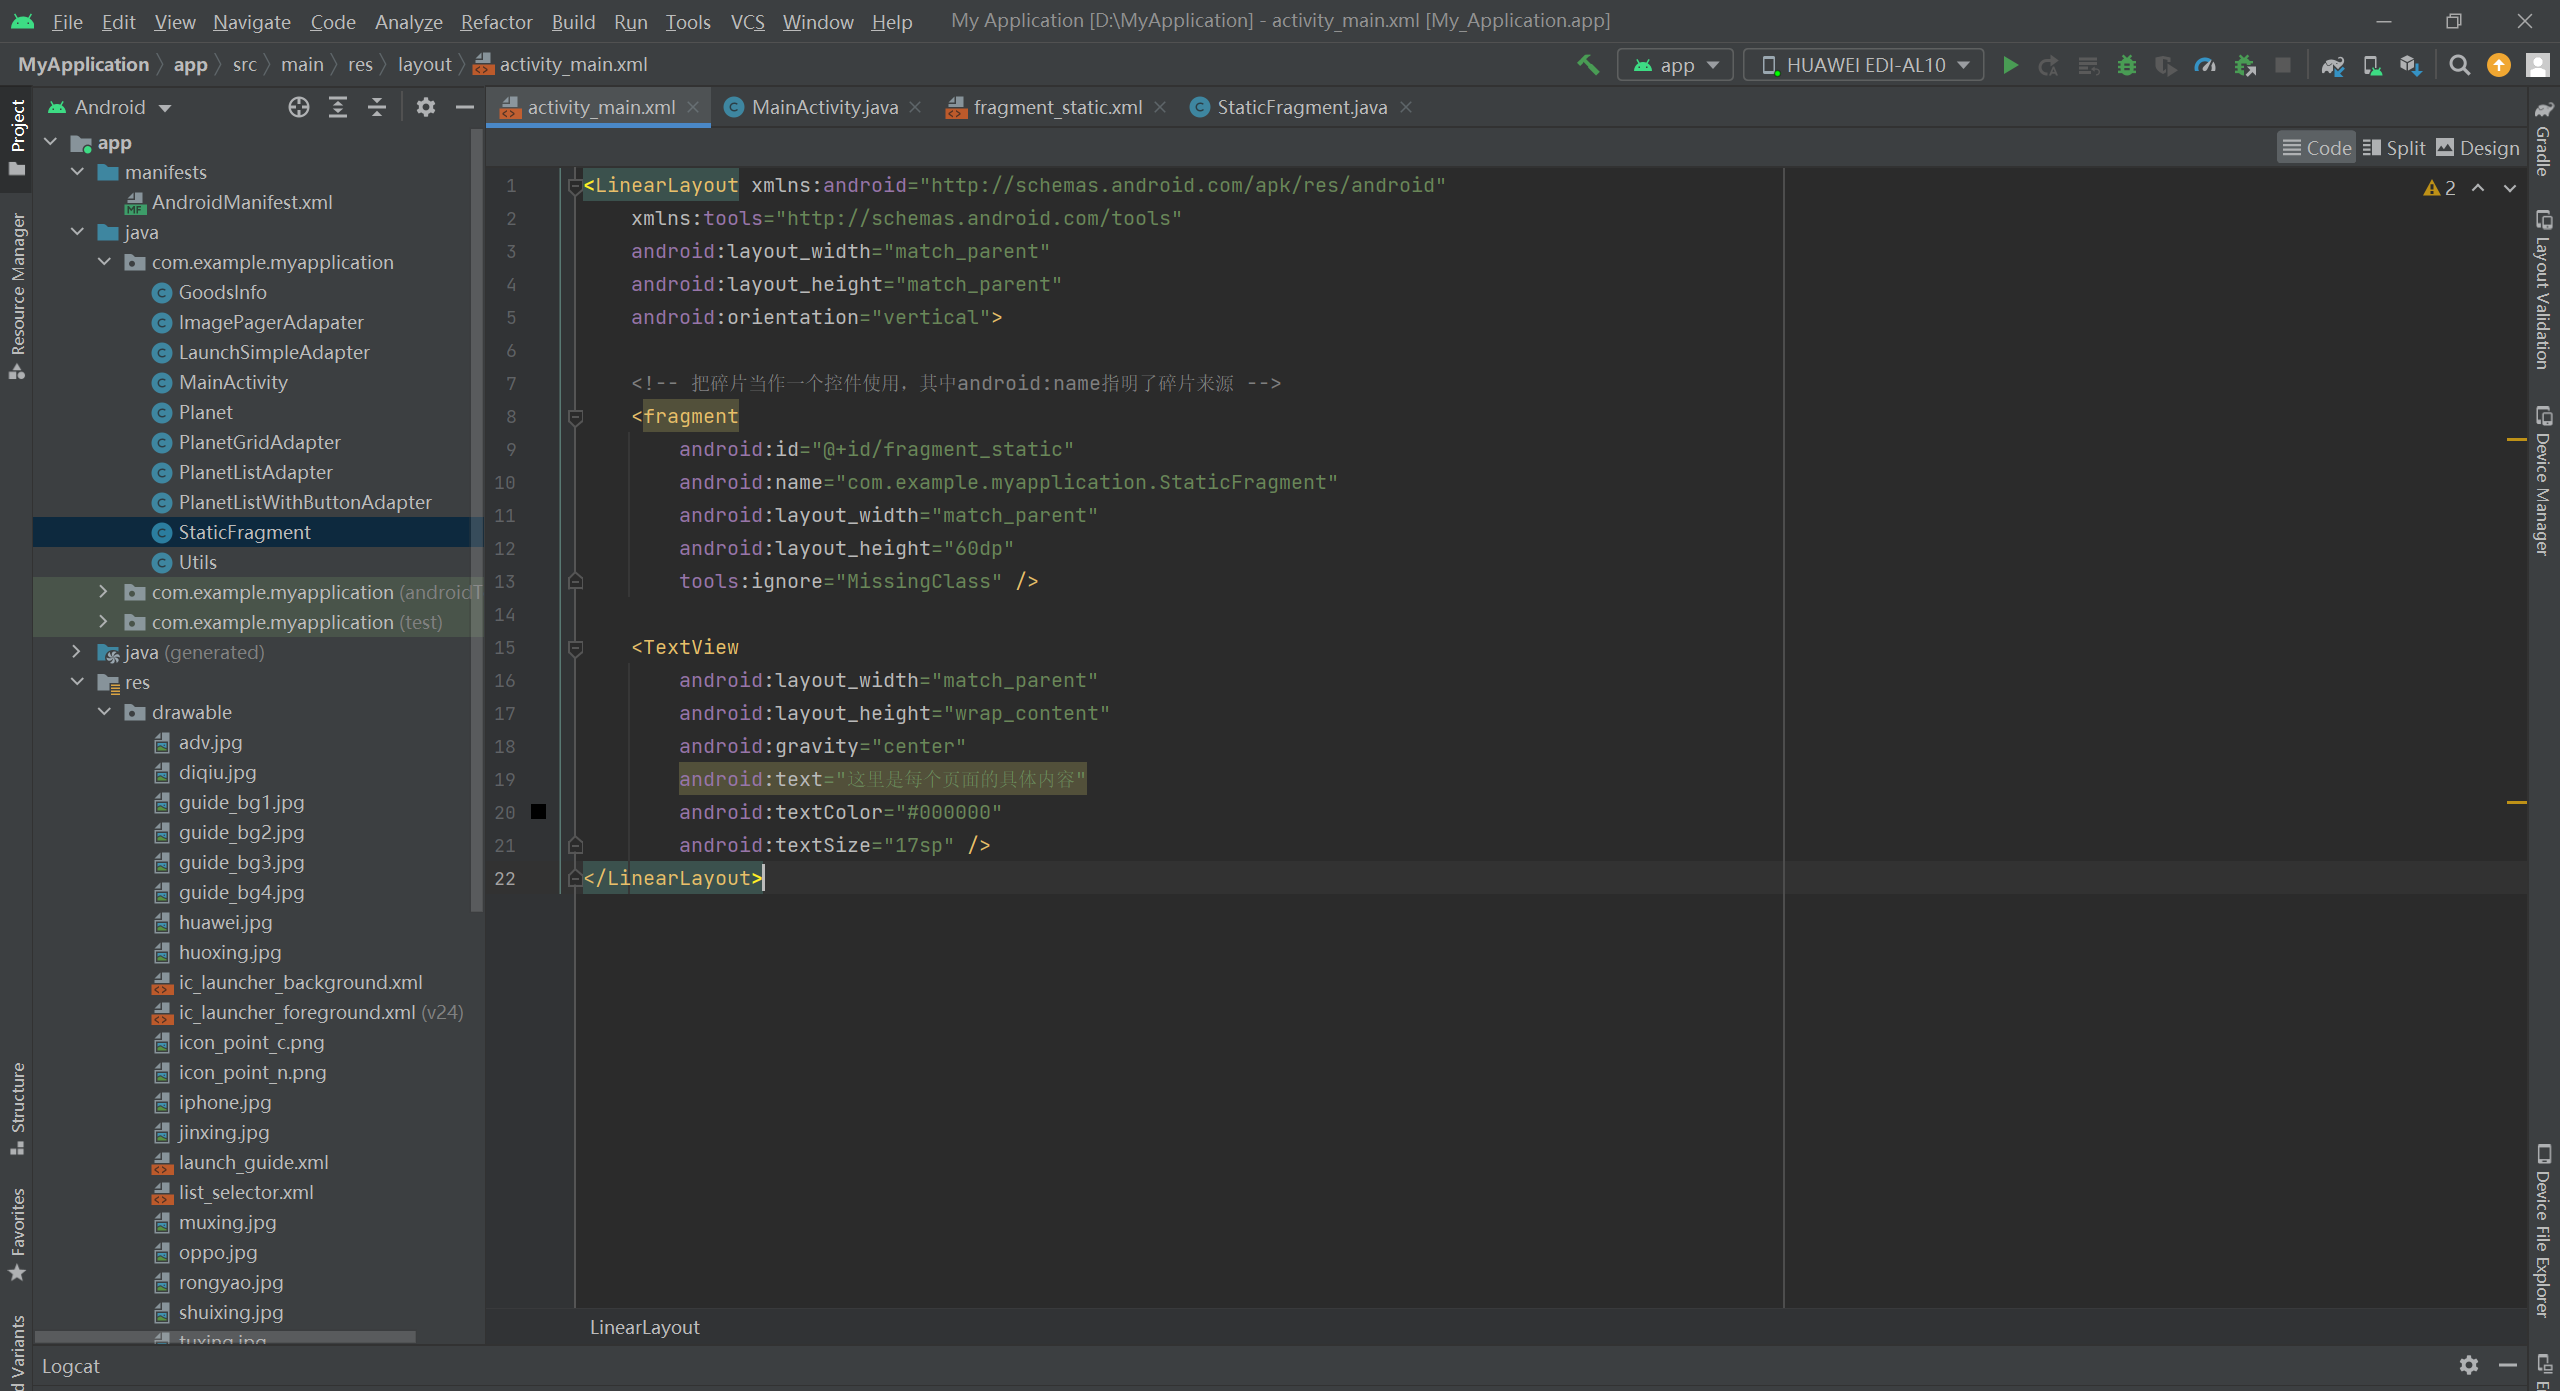Click the Debug app bug icon
2560x1391 pixels.
point(2126,65)
